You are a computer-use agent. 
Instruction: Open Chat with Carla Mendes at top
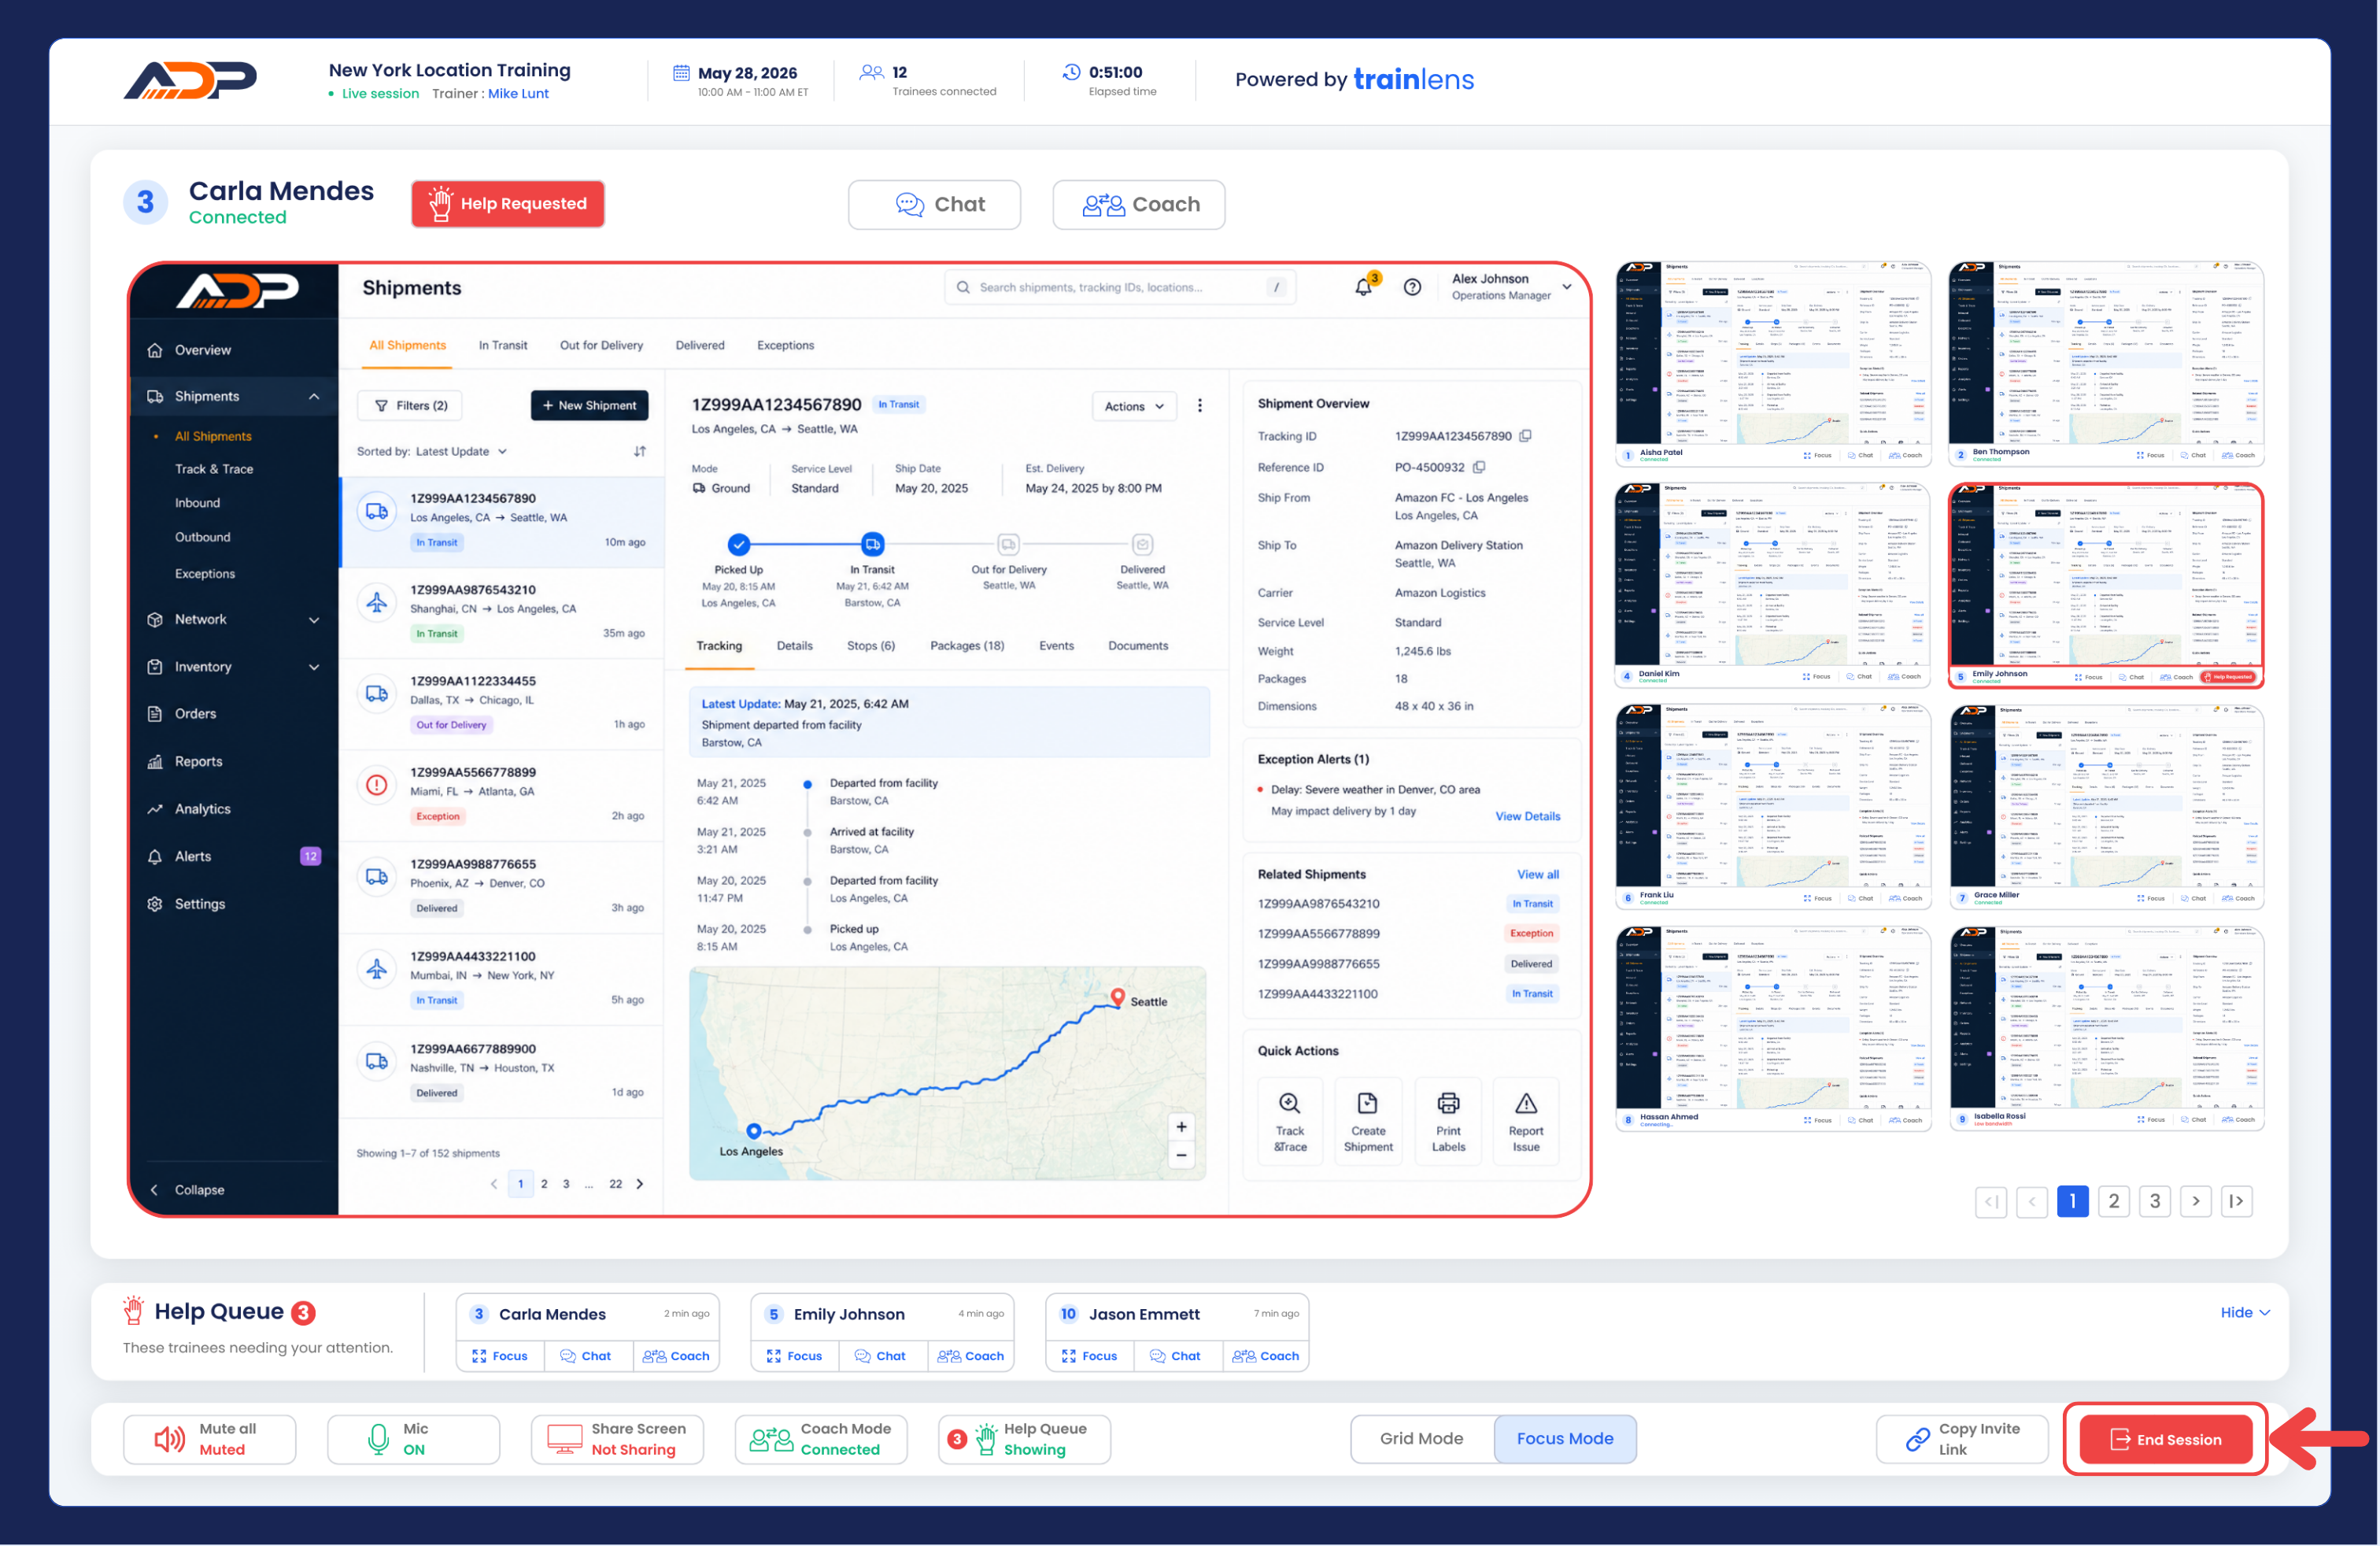(934, 205)
